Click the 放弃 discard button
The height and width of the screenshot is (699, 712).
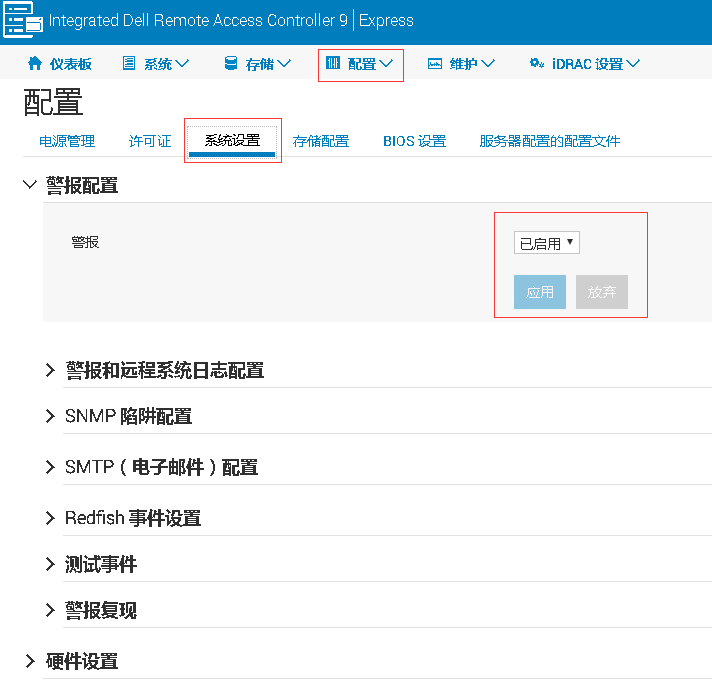(602, 292)
